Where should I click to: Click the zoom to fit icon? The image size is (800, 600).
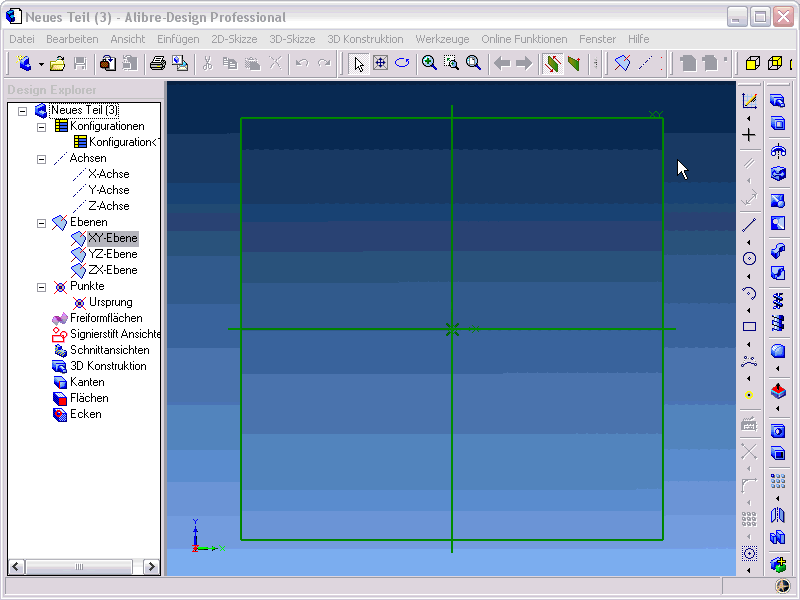(x=473, y=63)
